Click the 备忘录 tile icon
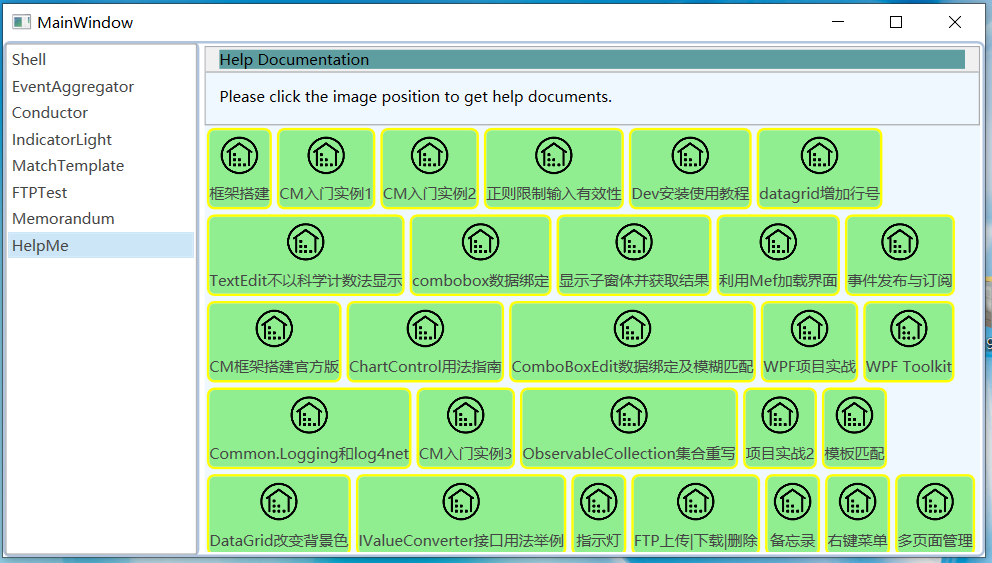This screenshot has width=992, height=563. [792, 502]
